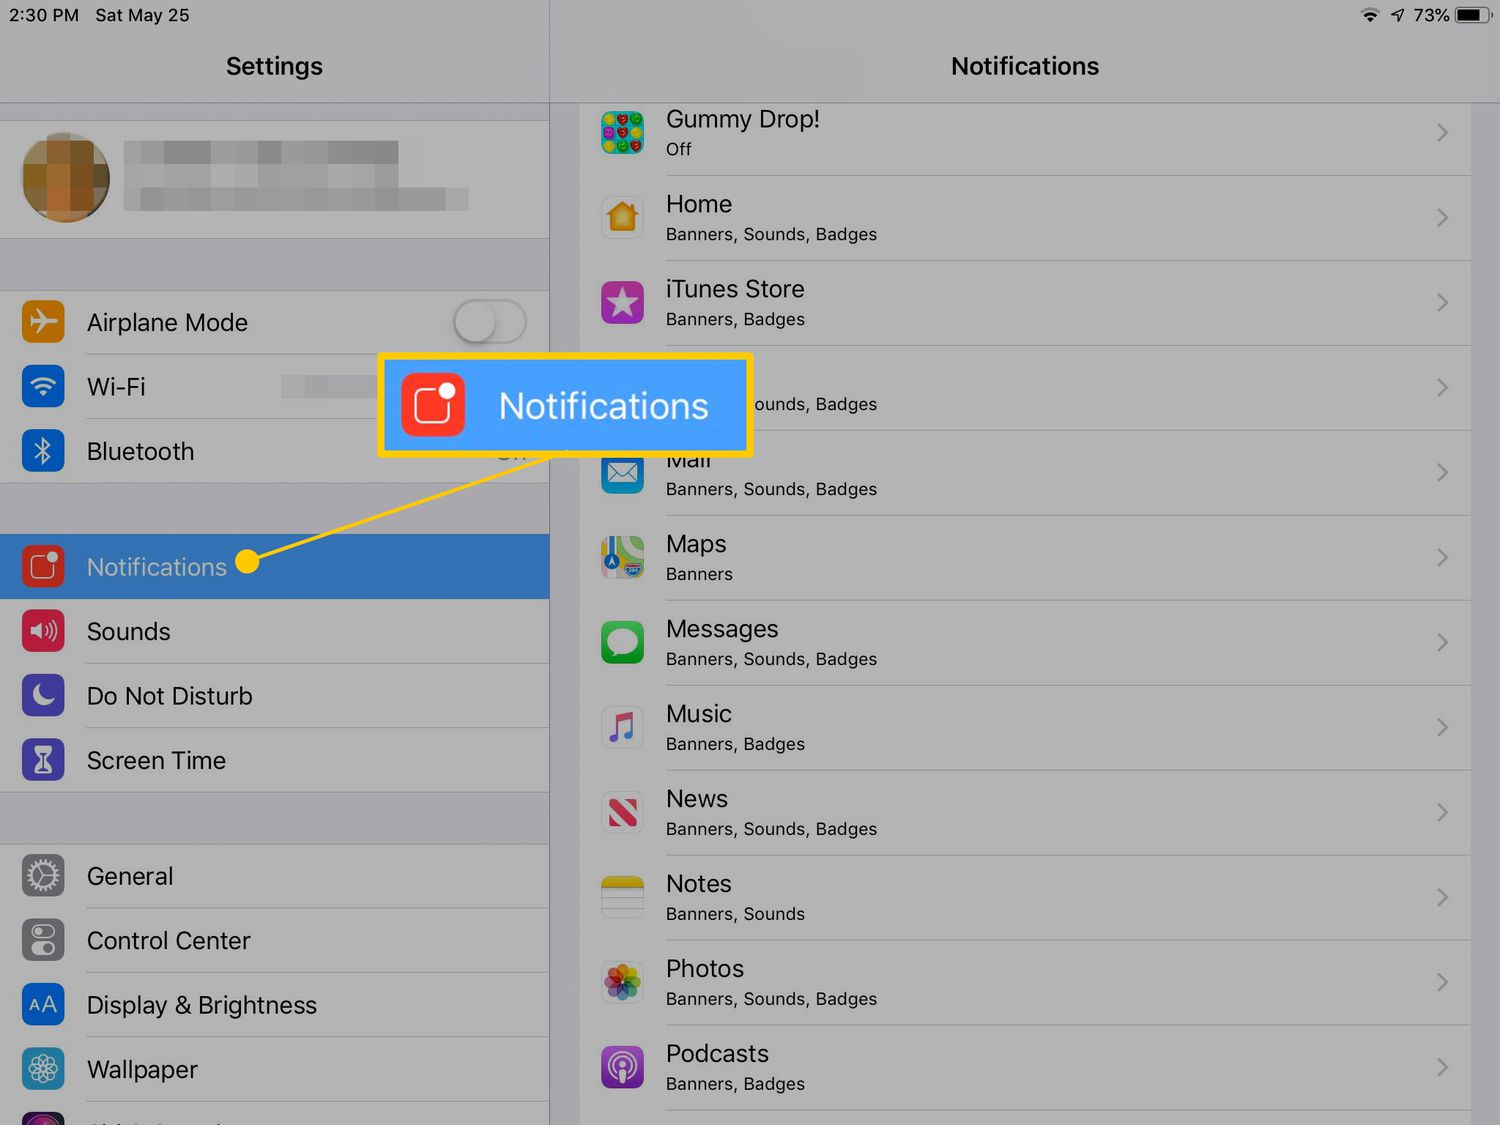
Task: Tap the Control Center icon
Action: pos(43,940)
